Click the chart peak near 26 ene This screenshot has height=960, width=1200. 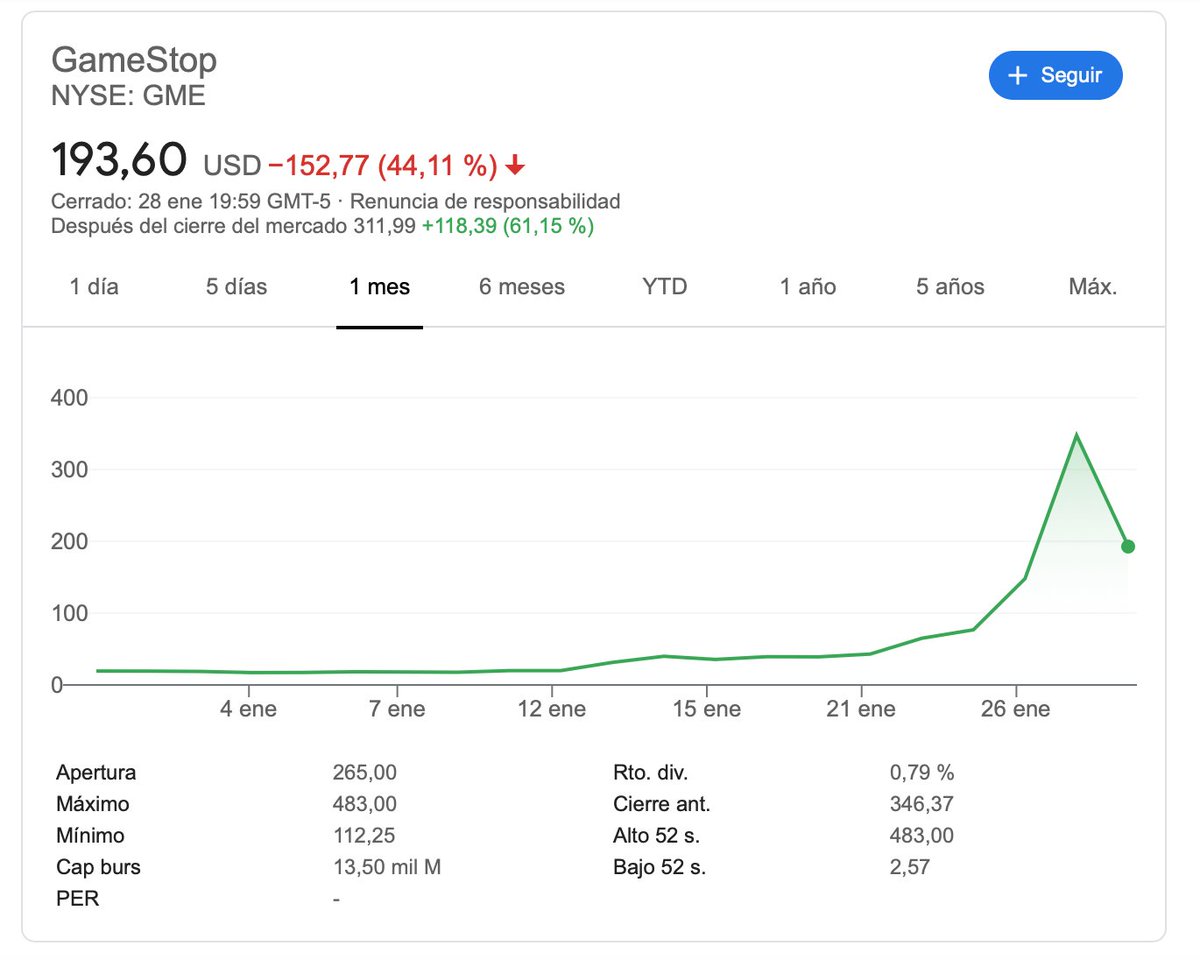[1077, 434]
